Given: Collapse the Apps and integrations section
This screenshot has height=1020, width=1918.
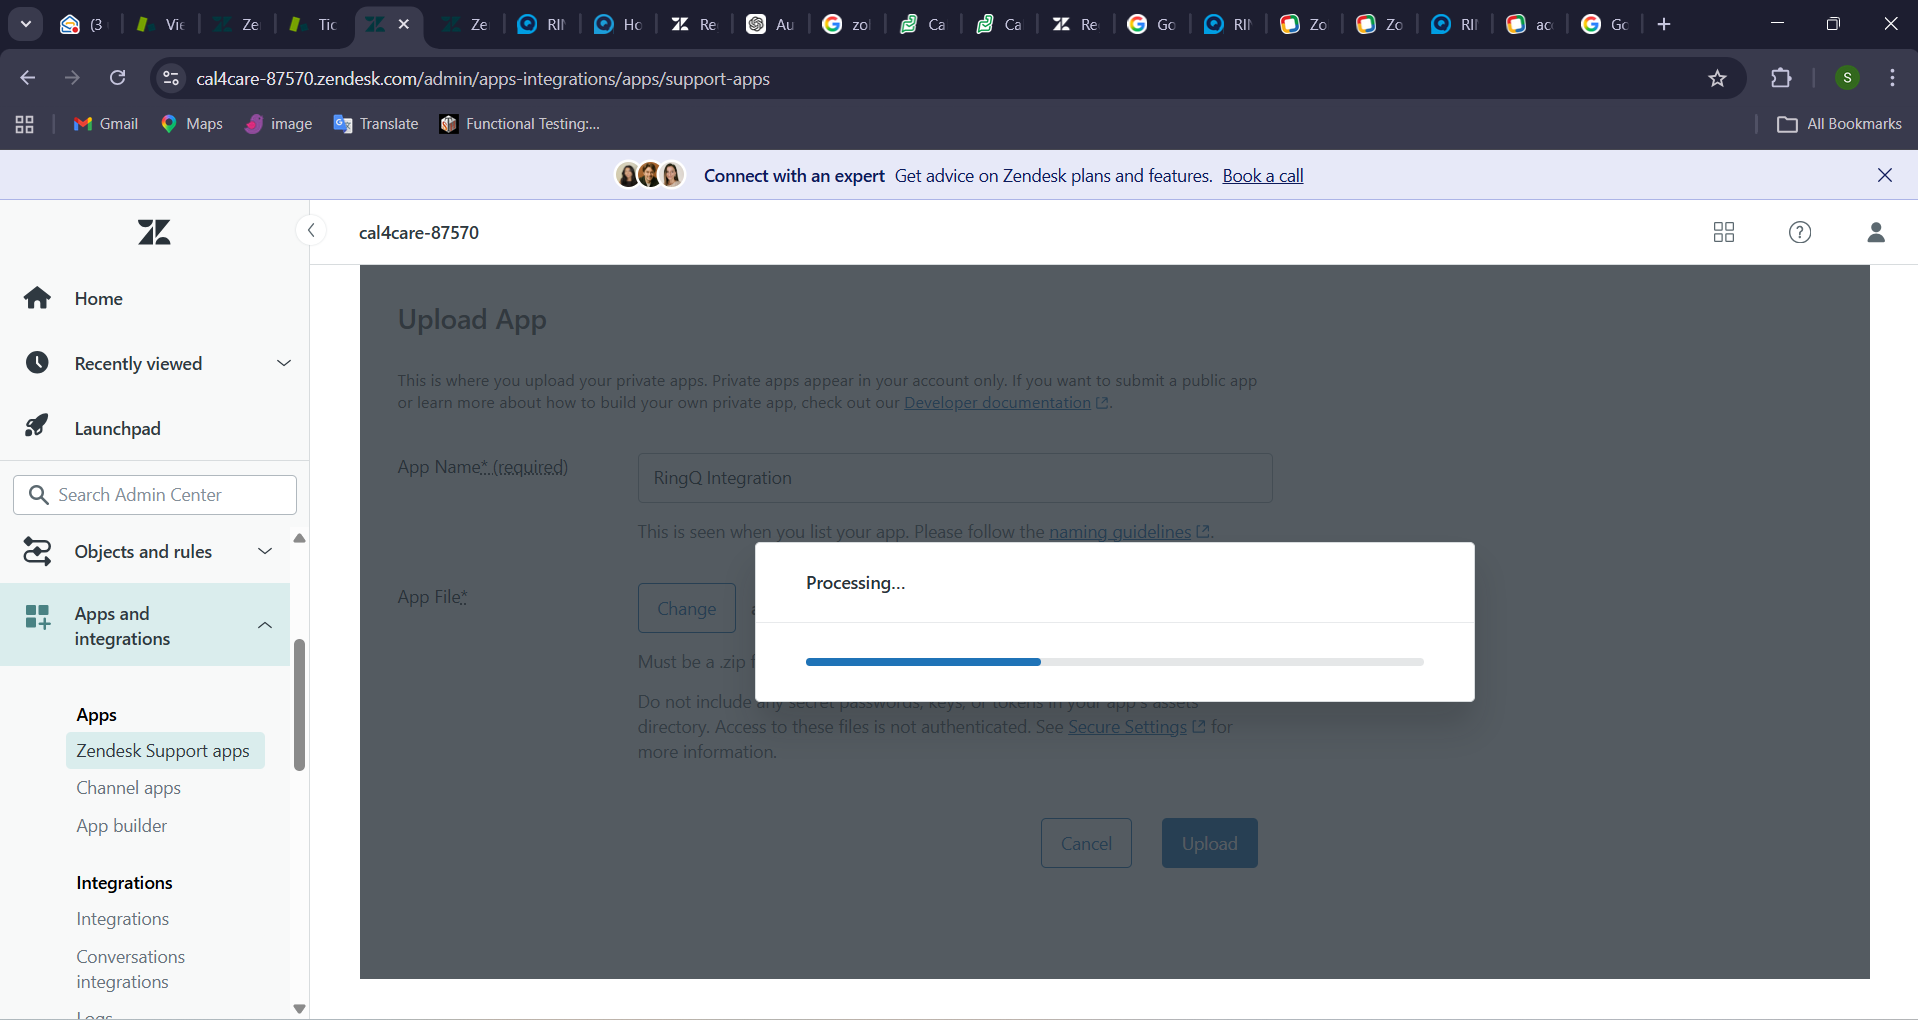Looking at the screenshot, I should click(x=145, y=626).
